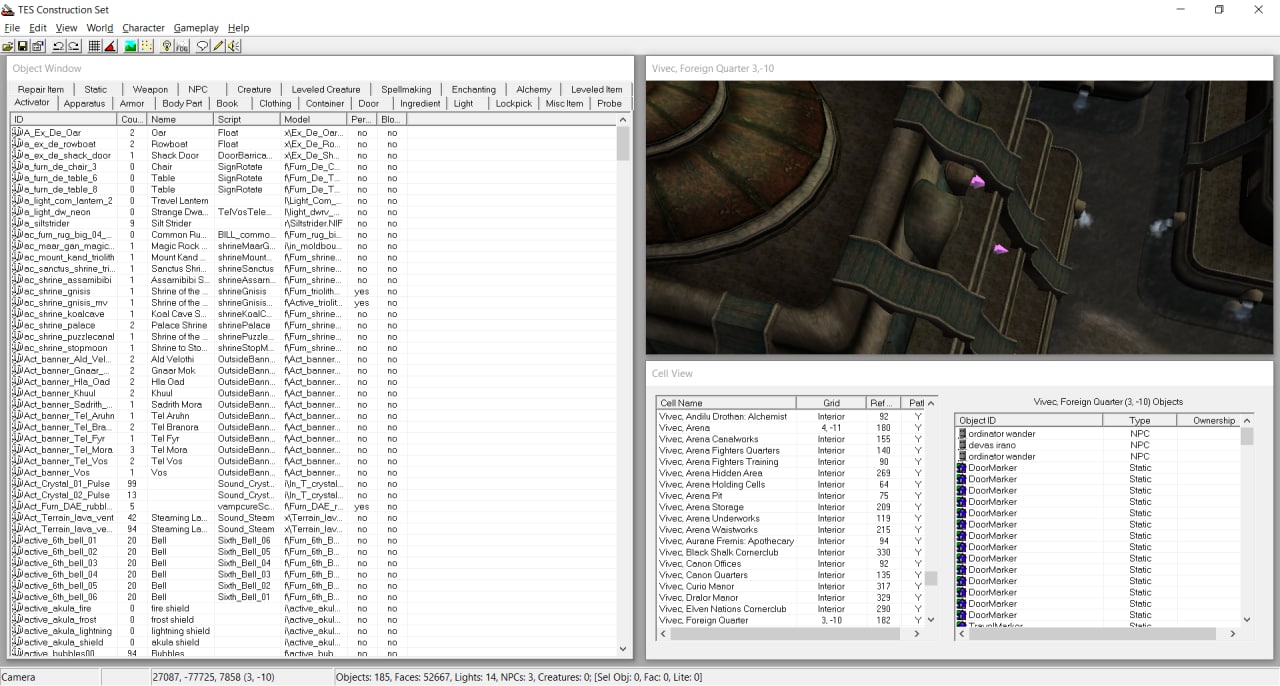This screenshot has width=1280, height=686.
Task: Sort Object Window by ID column
Action: click(x=64, y=119)
